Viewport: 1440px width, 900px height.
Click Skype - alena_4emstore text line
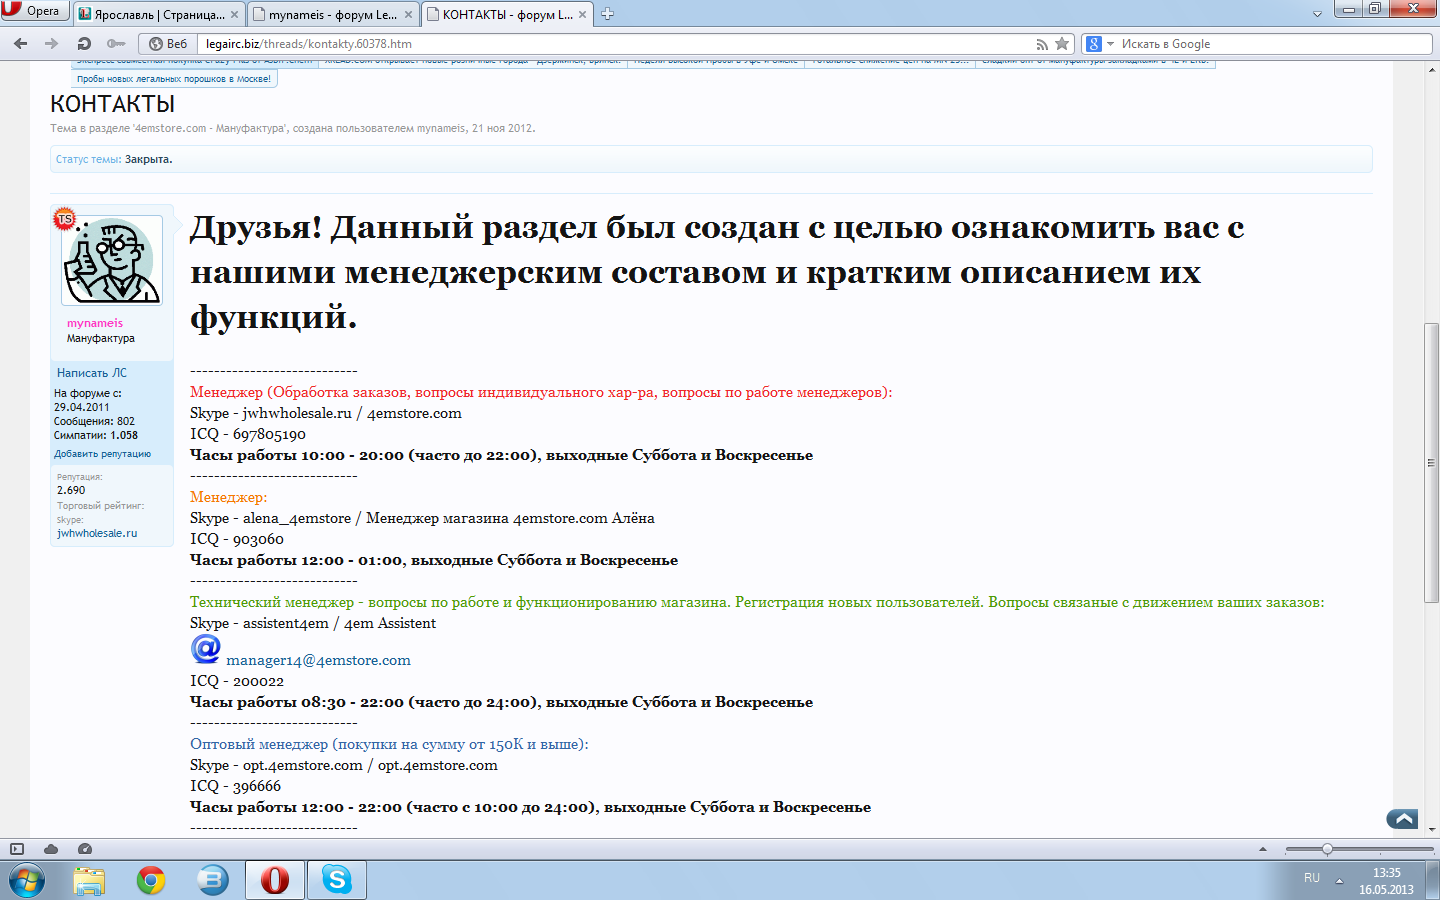(422, 518)
